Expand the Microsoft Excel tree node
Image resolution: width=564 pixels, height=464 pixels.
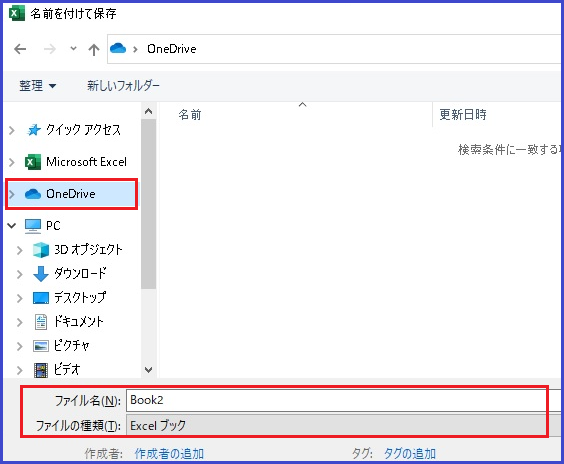tap(12, 162)
